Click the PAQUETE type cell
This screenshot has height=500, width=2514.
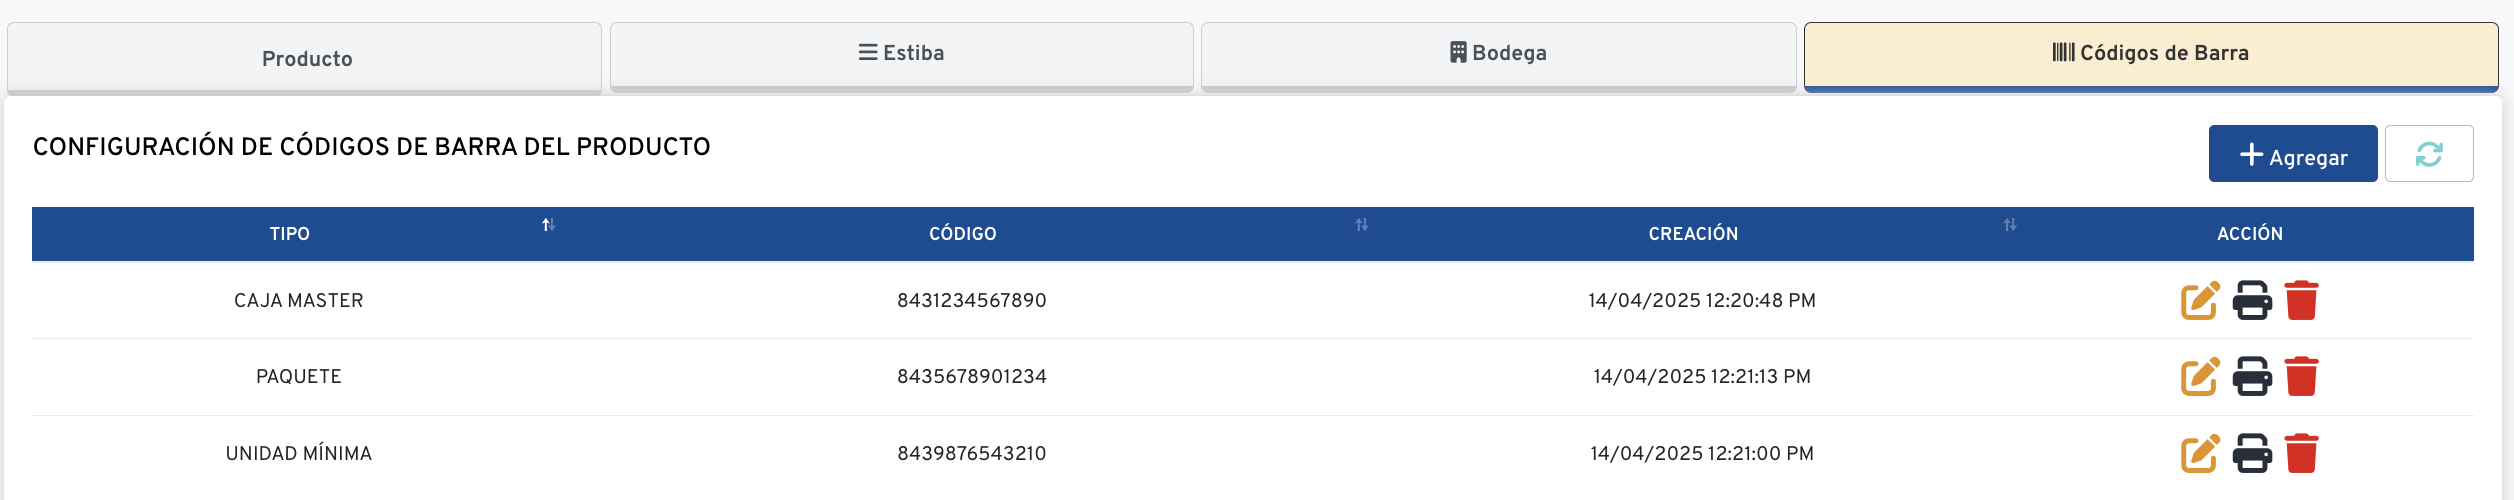(x=298, y=377)
